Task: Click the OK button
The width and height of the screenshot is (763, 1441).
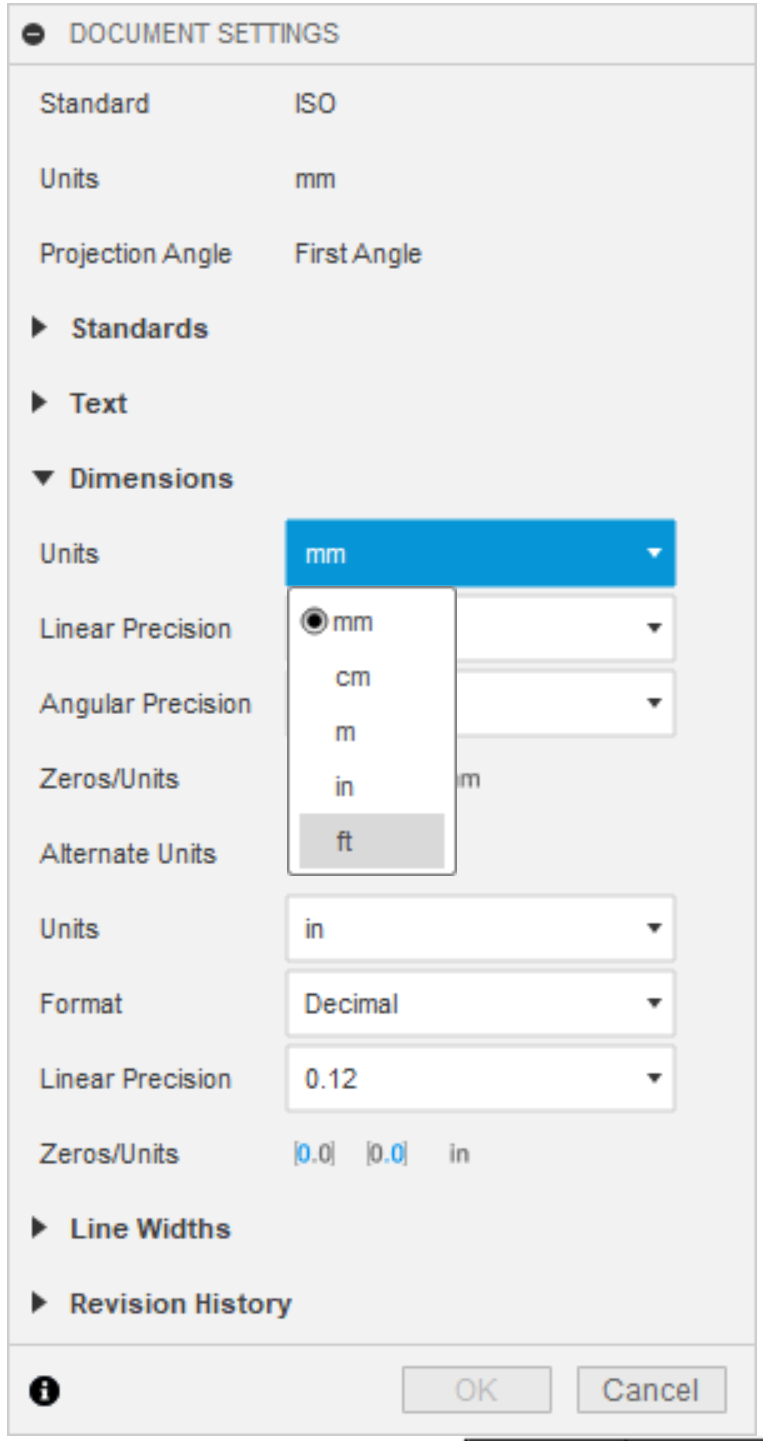Action: pos(477,1390)
